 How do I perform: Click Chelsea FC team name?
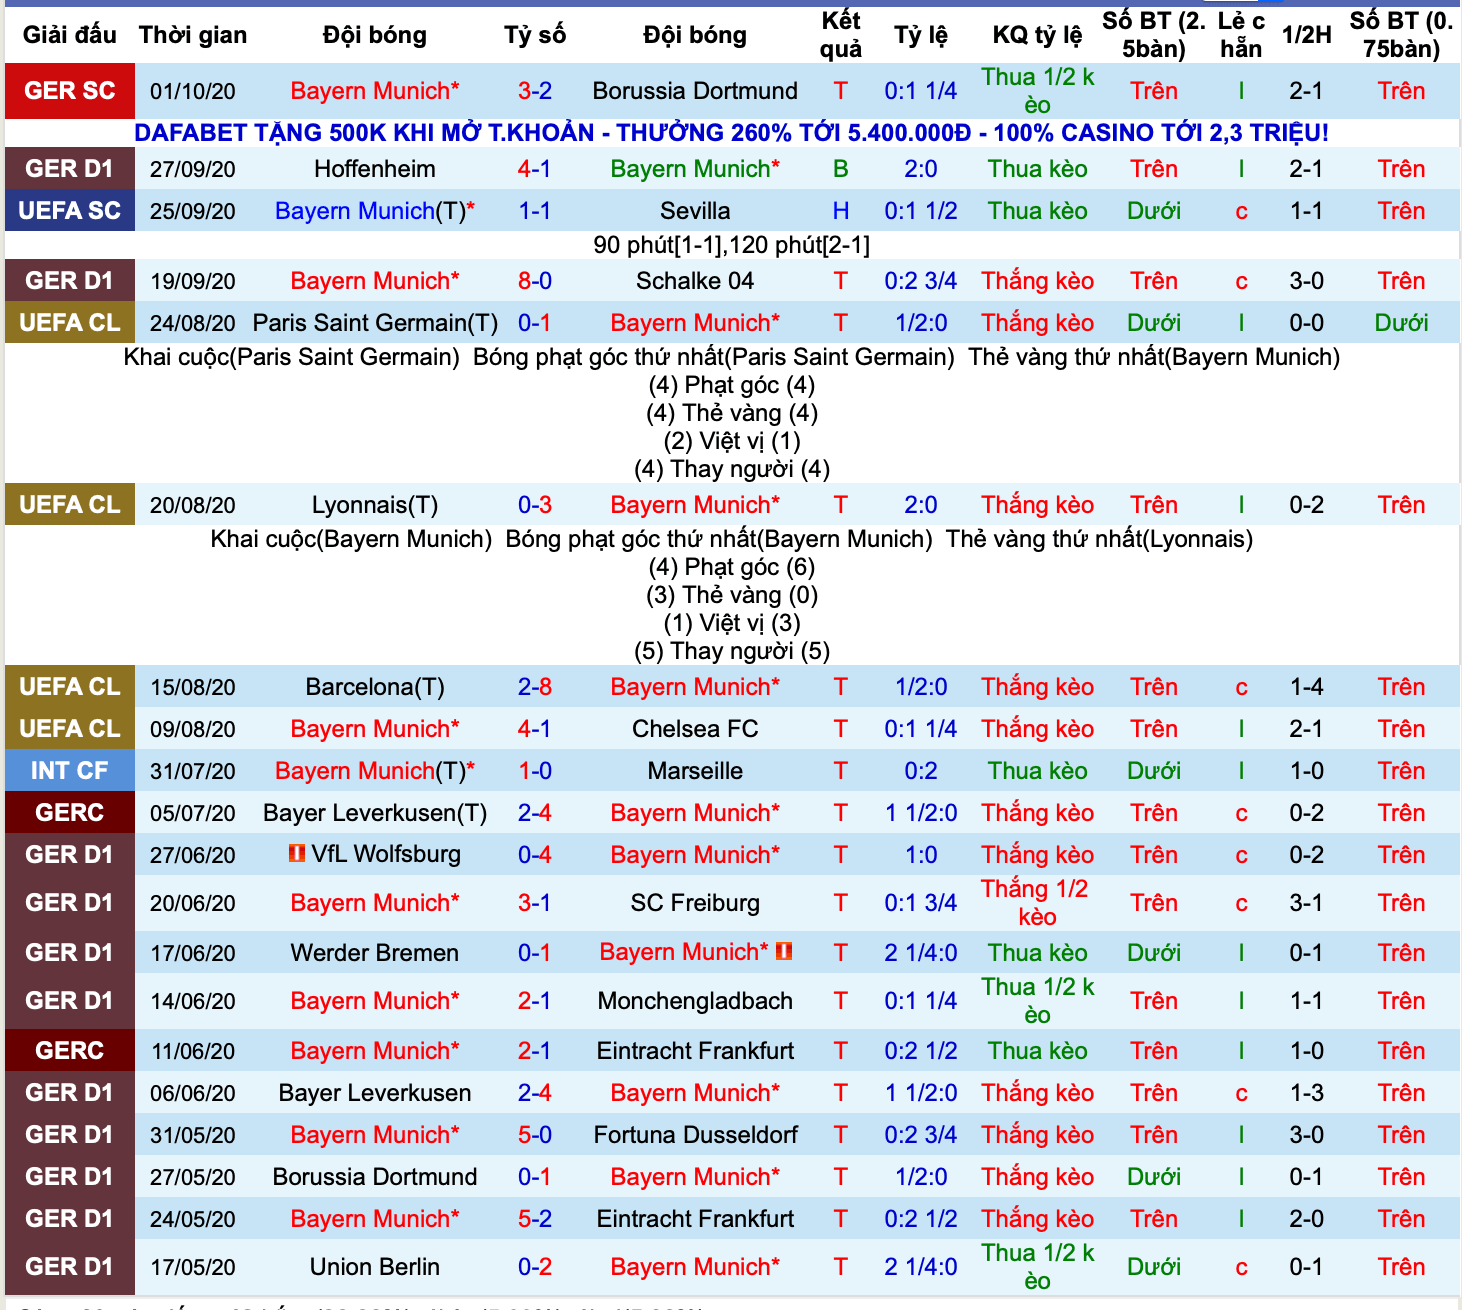[695, 729]
